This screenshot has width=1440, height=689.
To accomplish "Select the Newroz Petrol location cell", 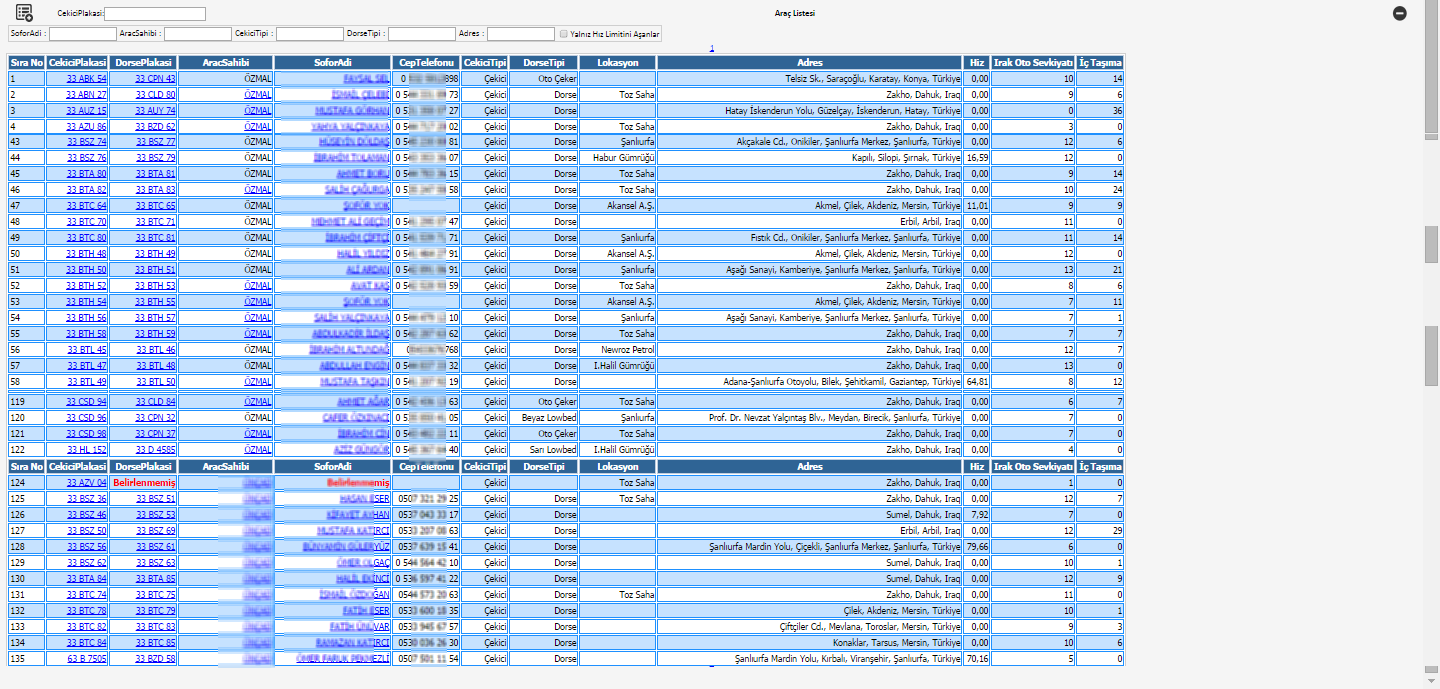I will tap(618, 350).
